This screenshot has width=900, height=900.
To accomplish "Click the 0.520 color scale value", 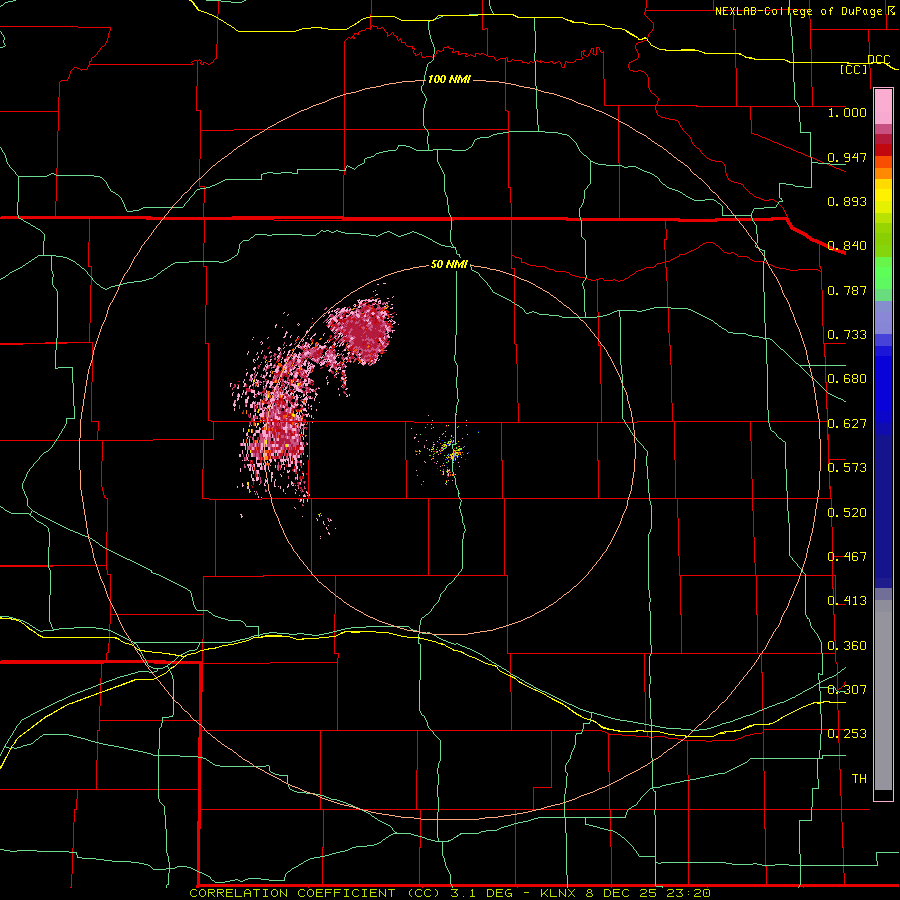I will (847, 513).
